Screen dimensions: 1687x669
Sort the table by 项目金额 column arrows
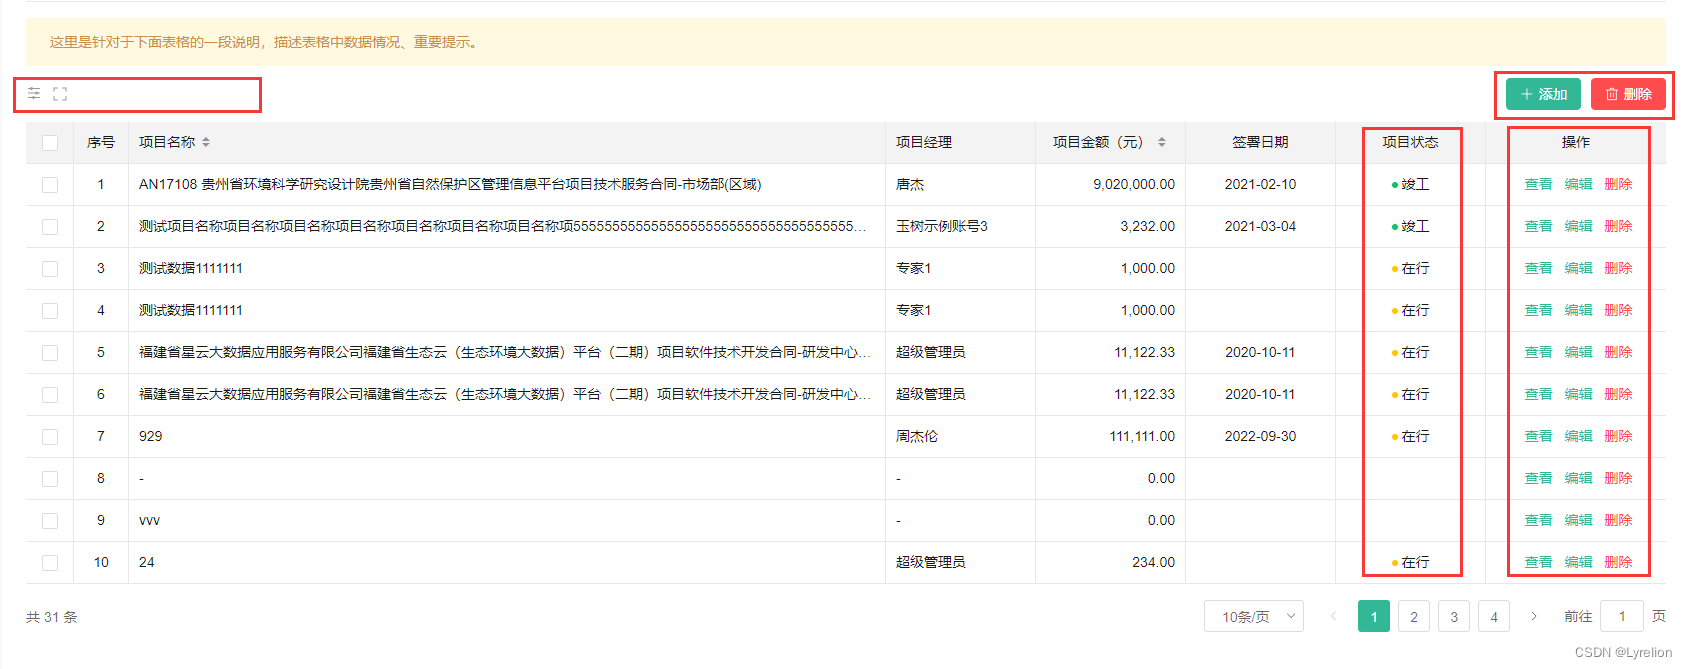pyautogui.click(x=1162, y=142)
